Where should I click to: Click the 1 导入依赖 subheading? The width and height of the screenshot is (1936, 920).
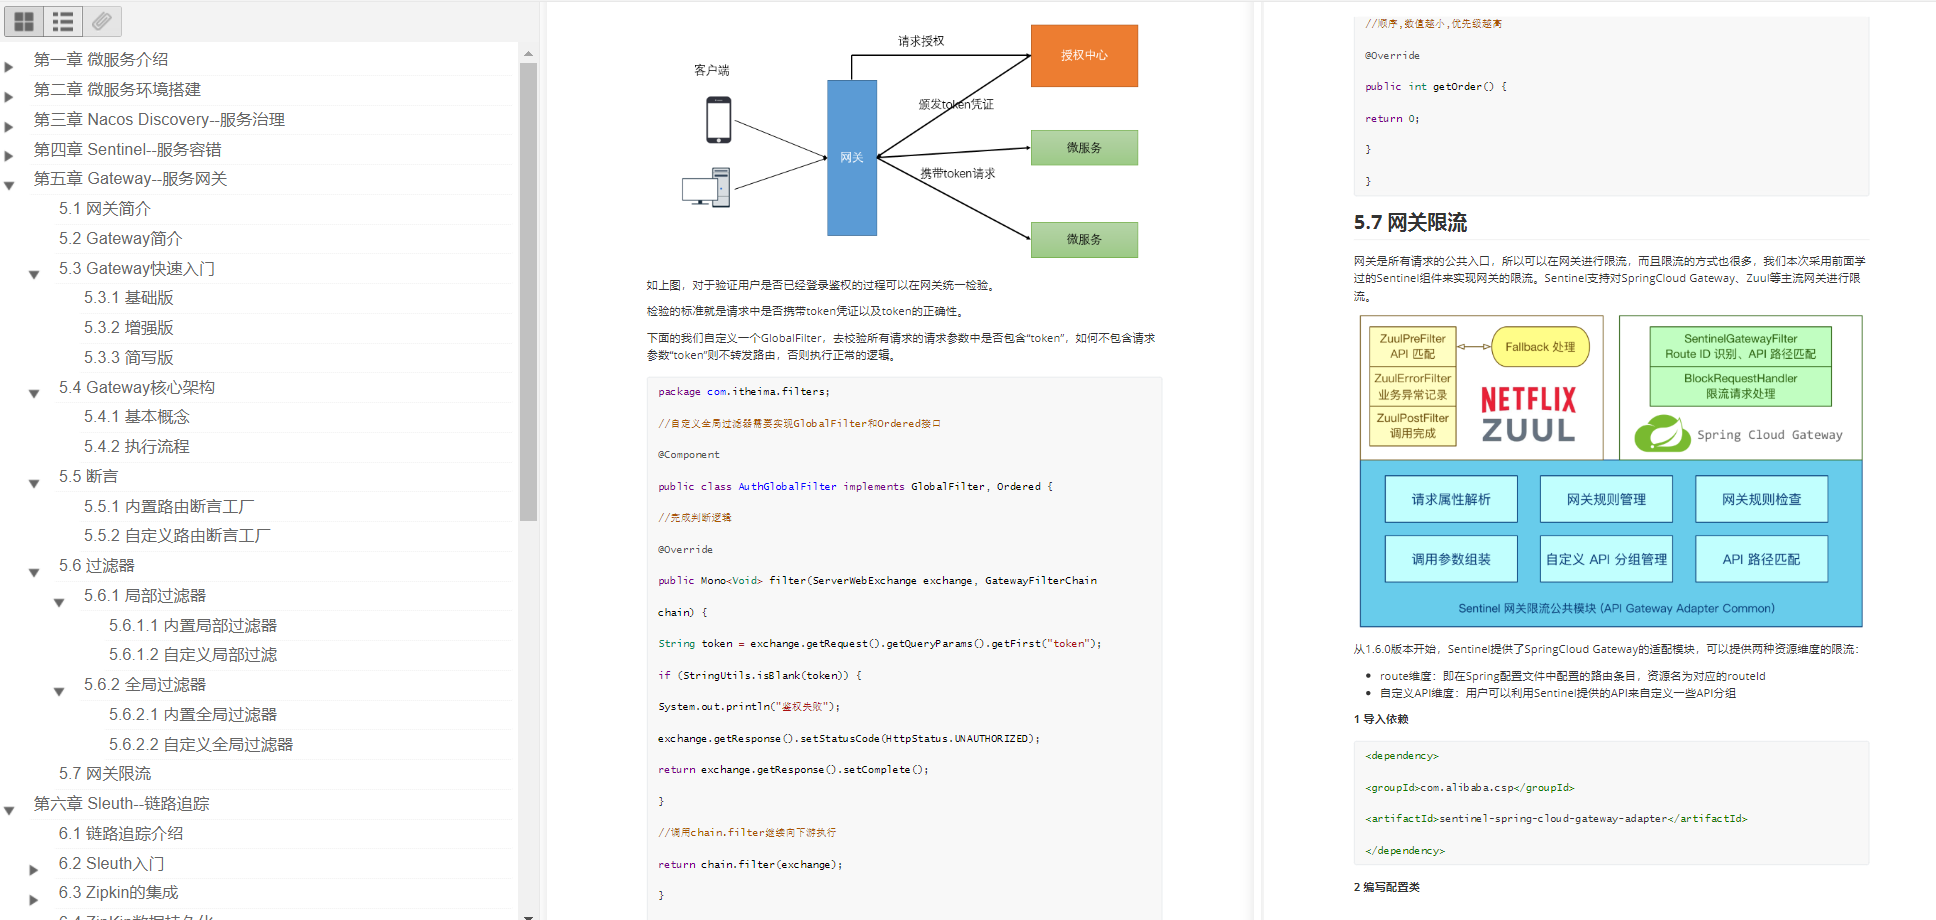point(1381,719)
